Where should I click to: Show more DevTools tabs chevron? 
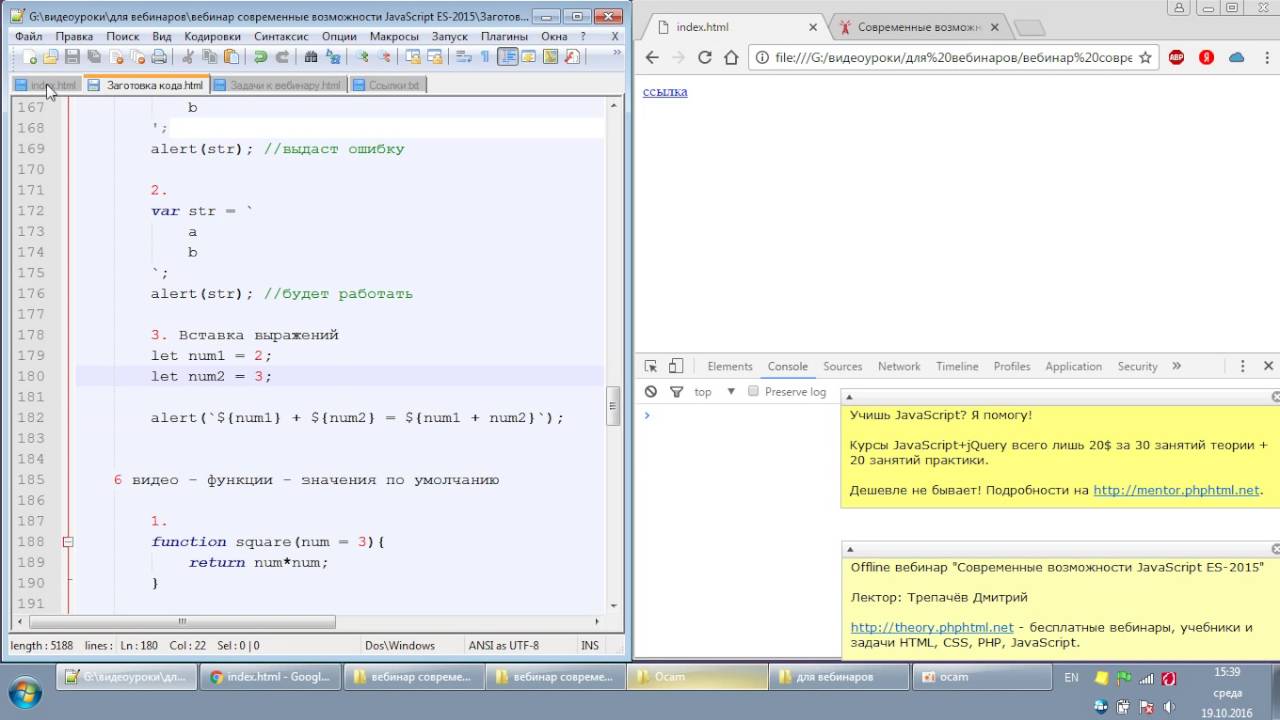coord(1176,366)
